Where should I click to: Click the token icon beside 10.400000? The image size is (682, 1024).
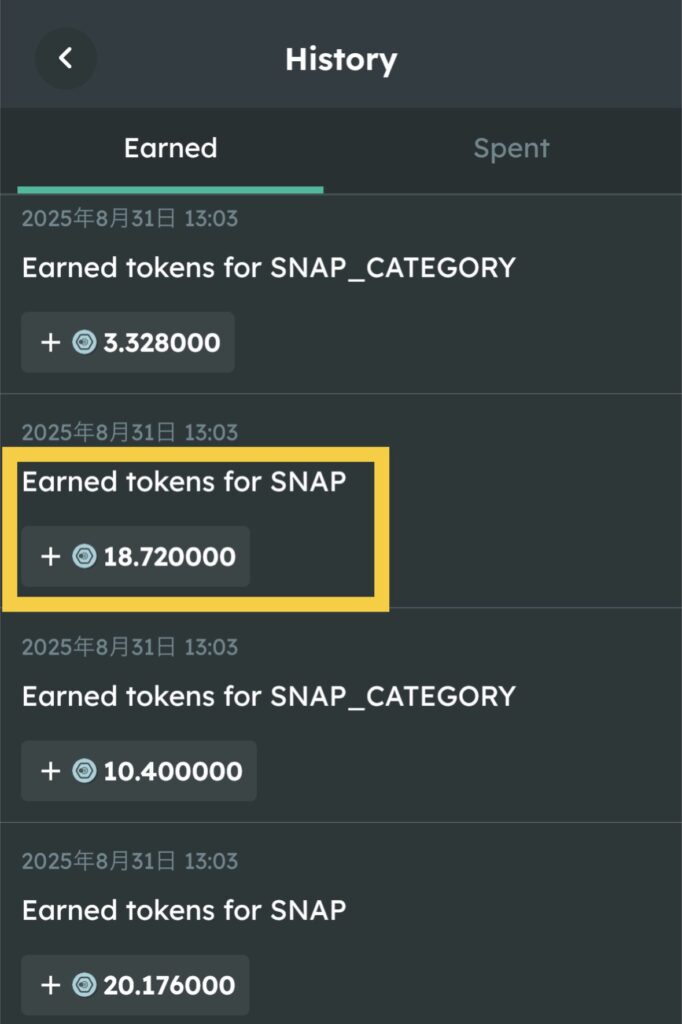[84, 771]
